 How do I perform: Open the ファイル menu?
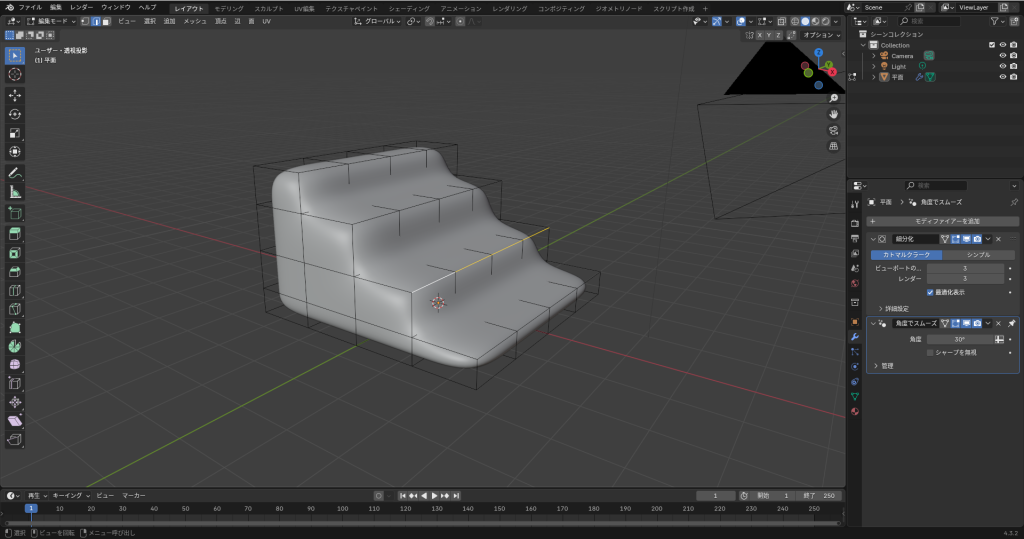click(x=30, y=7)
